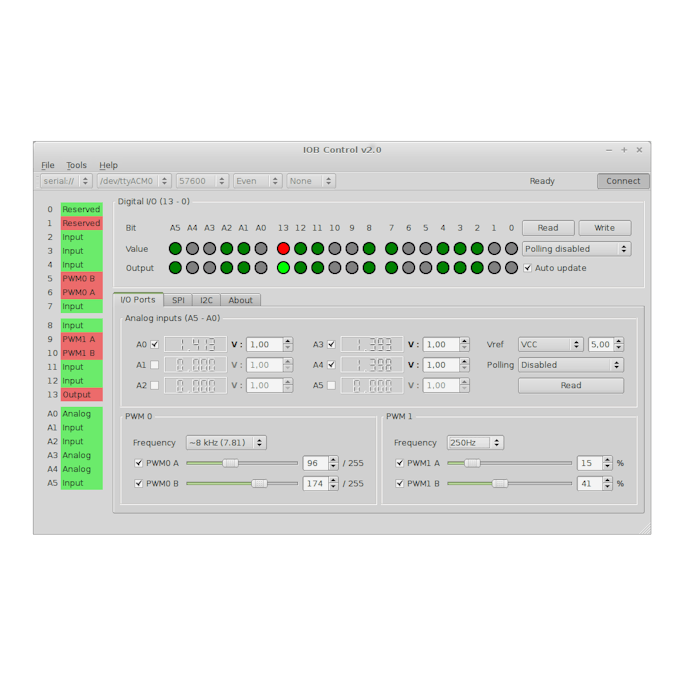
Task: Click the PWM0 A slider
Action: pos(242,463)
